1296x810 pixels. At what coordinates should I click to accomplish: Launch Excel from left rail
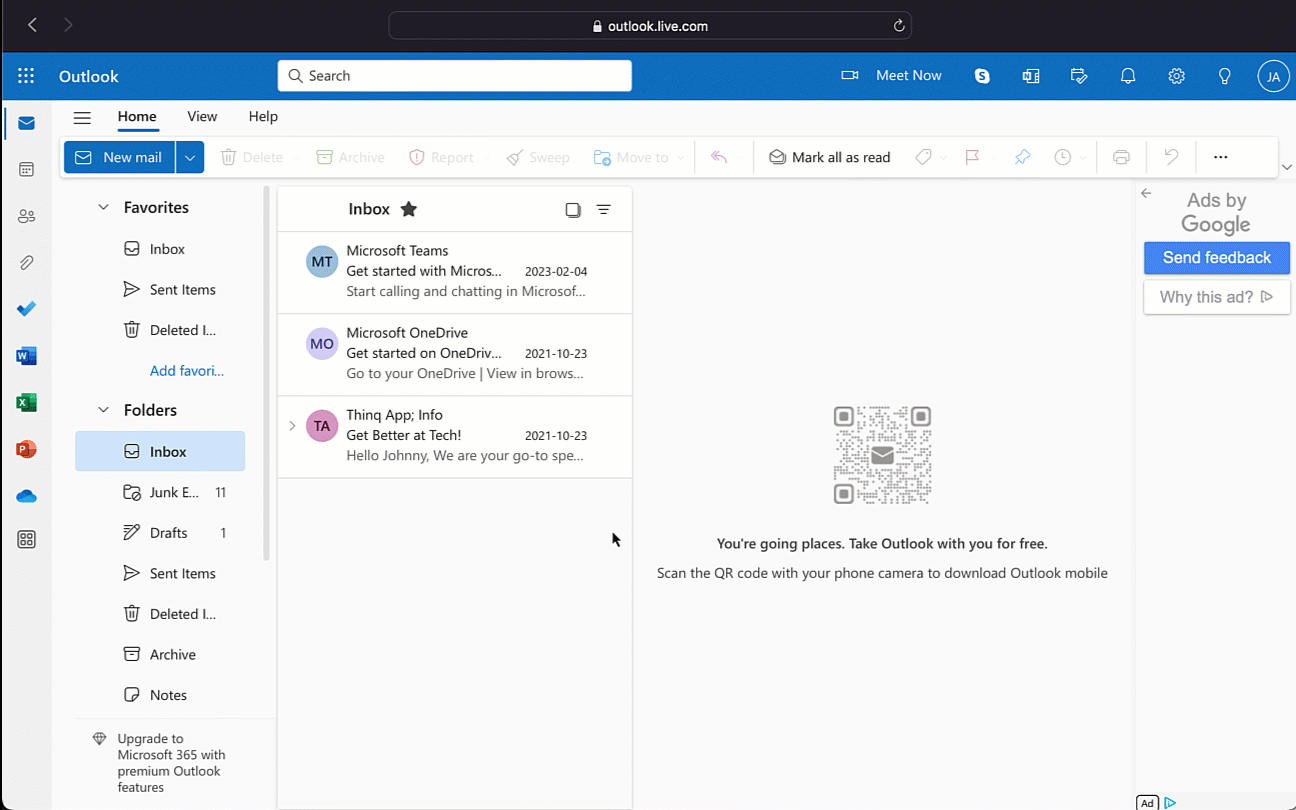[27, 402]
